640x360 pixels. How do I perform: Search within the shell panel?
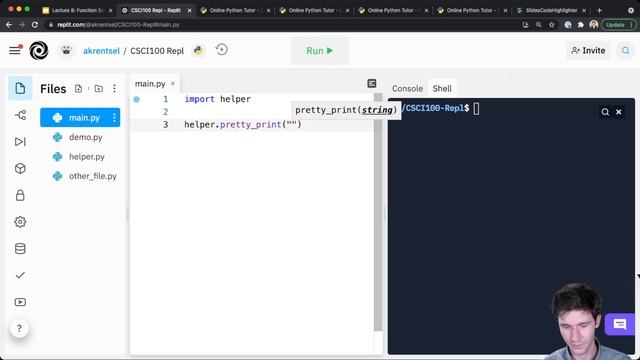click(x=605, y=112)
